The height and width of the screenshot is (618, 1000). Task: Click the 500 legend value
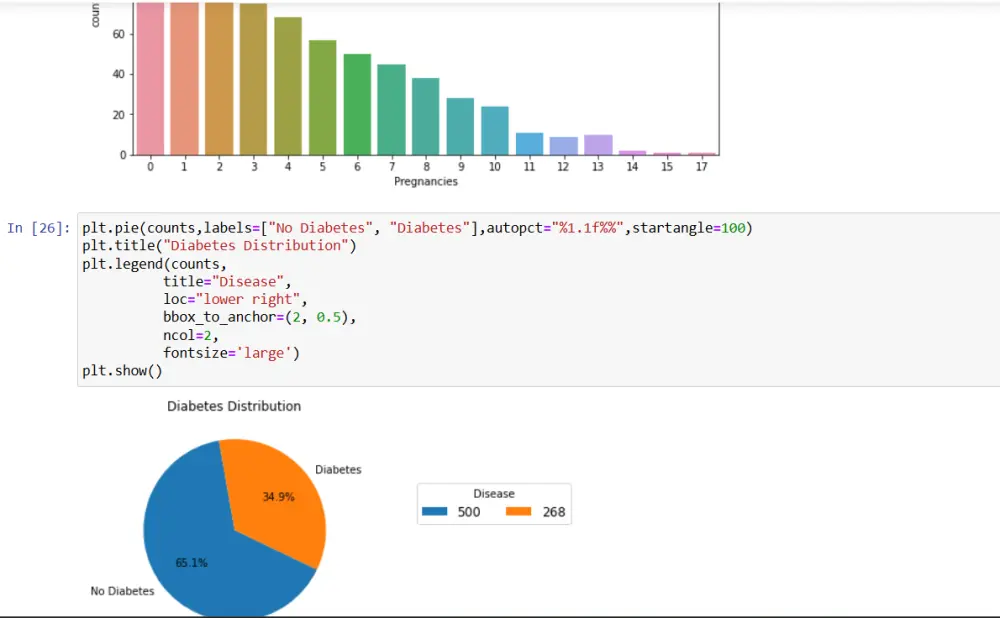click(x=469, y=512)
